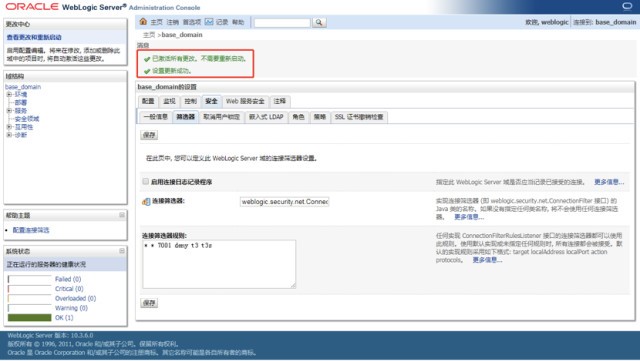
Task: Open 部署 in domain tree
Action: click(21, 102)
